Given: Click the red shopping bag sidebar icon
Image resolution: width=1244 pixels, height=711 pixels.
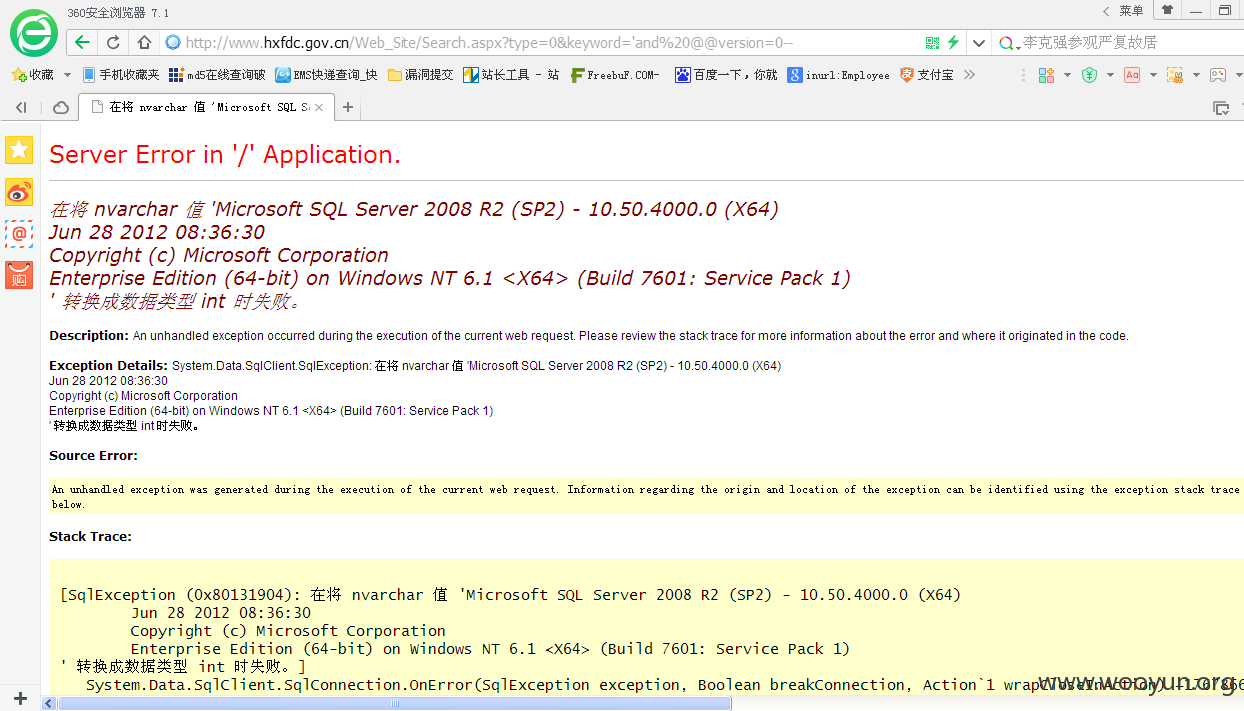Looking at the screenshot, I should [x=19, y=275].
